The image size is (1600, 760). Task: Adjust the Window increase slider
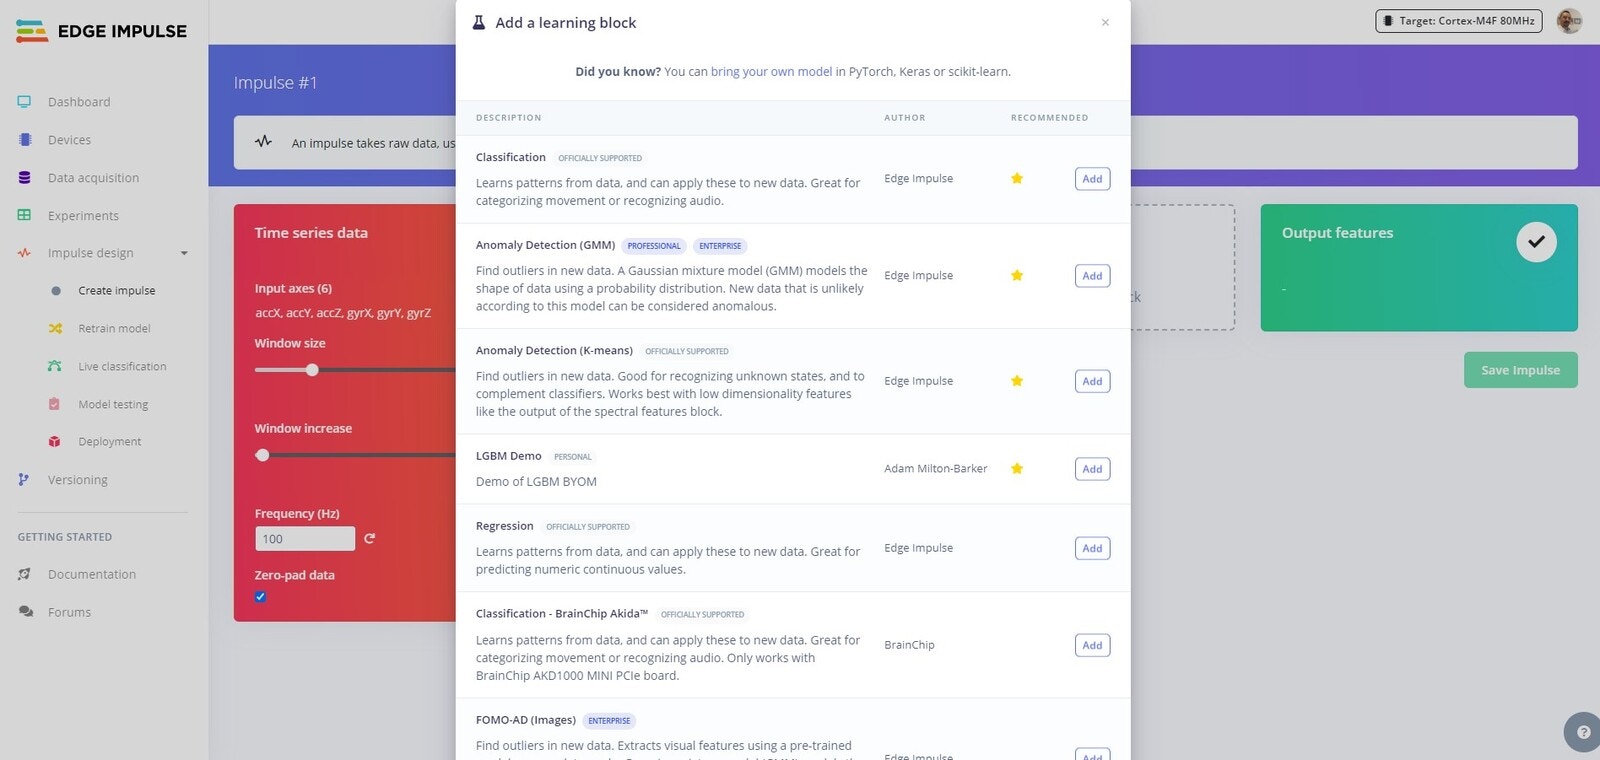262,455
